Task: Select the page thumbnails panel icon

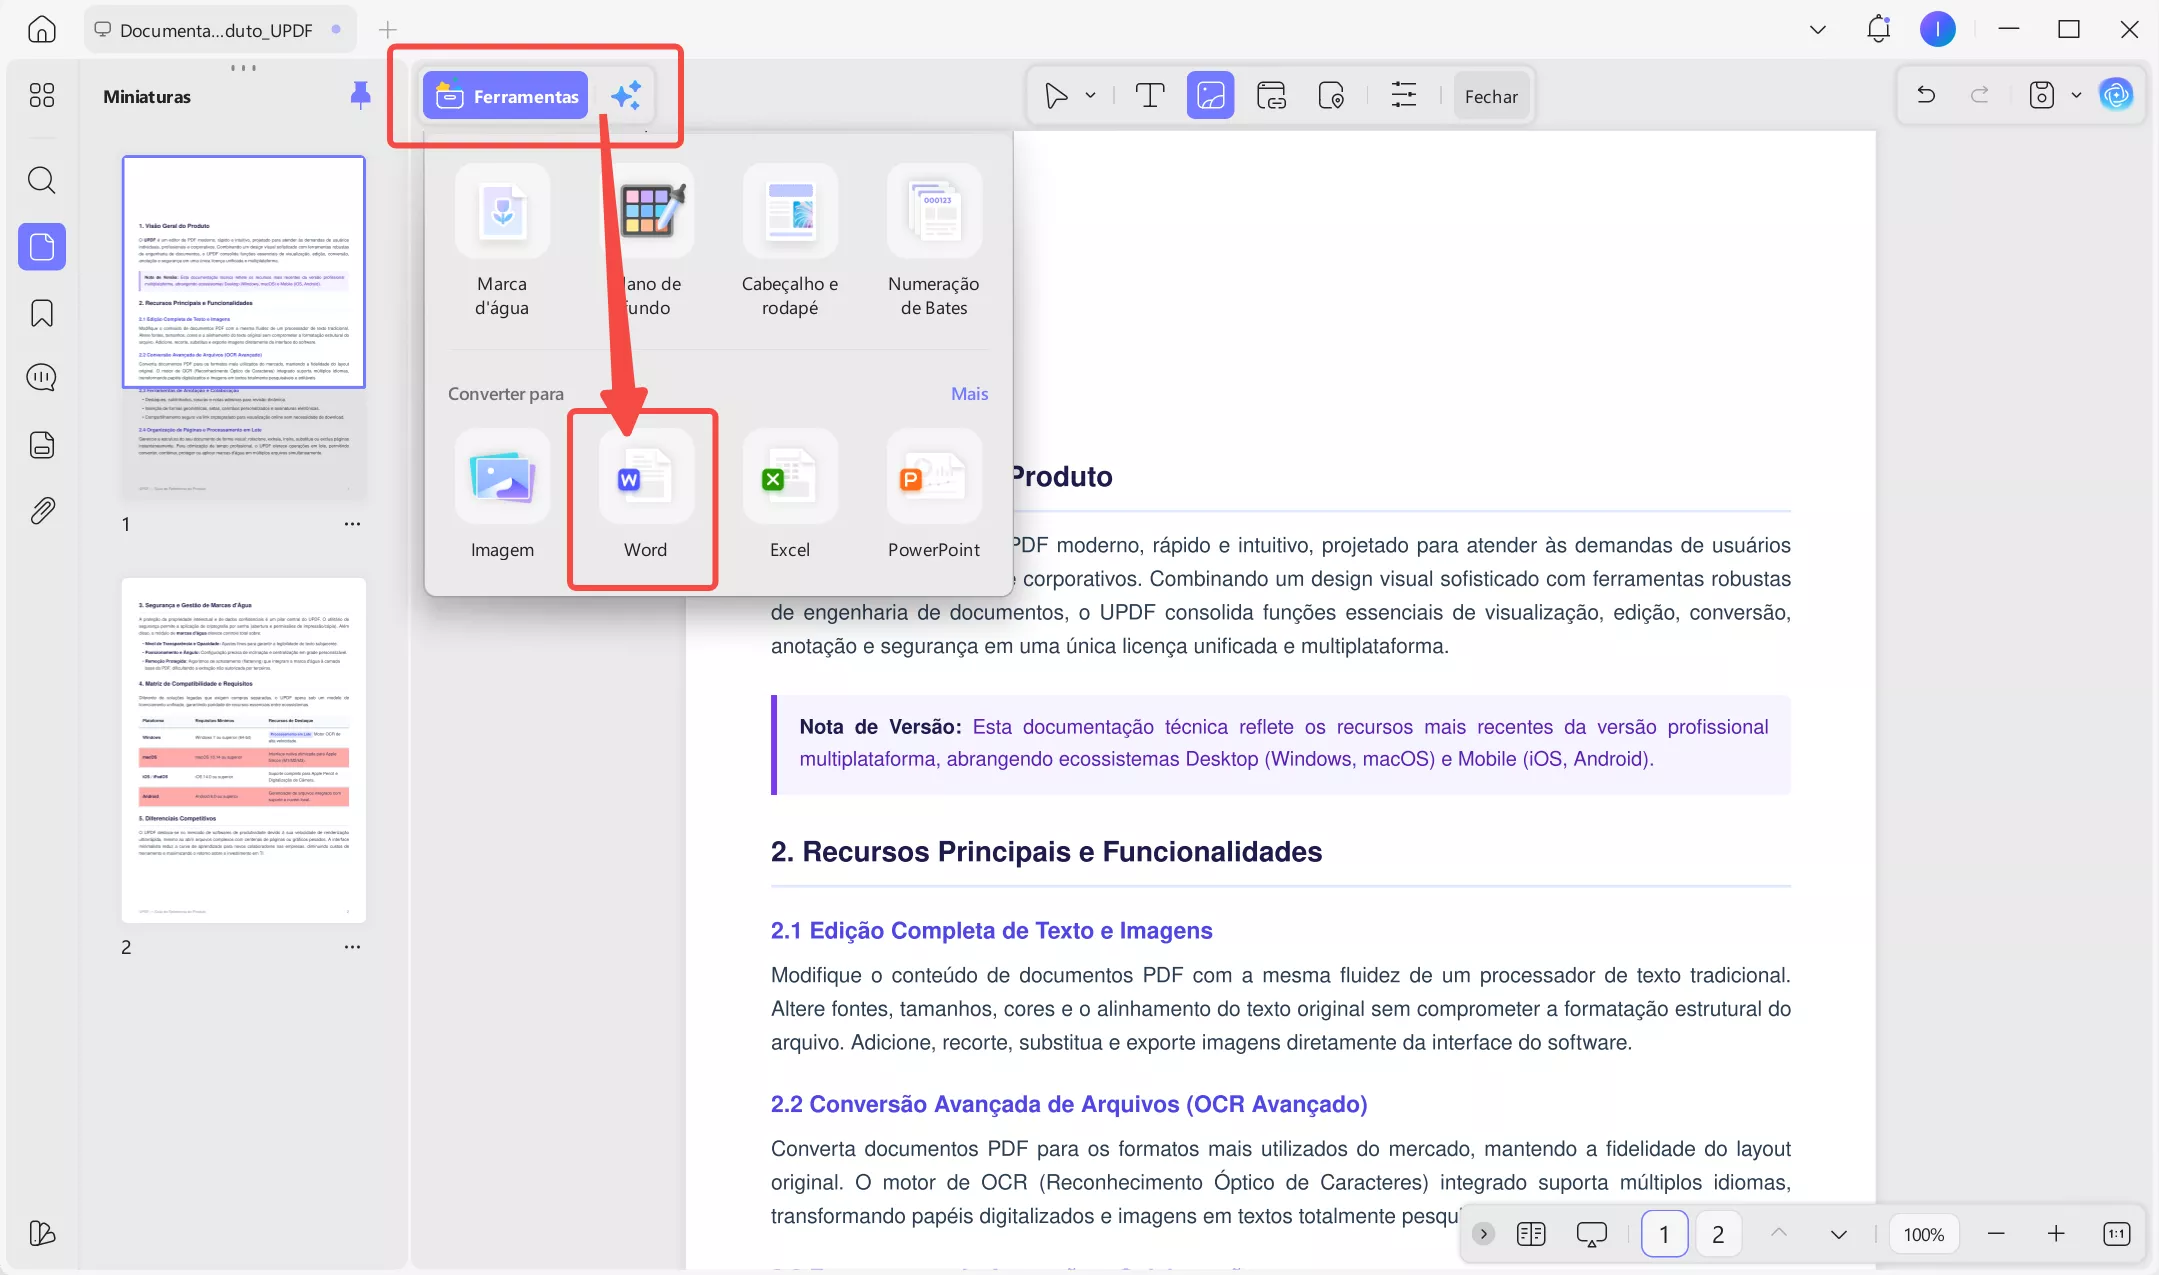Action: click(42, 246)
